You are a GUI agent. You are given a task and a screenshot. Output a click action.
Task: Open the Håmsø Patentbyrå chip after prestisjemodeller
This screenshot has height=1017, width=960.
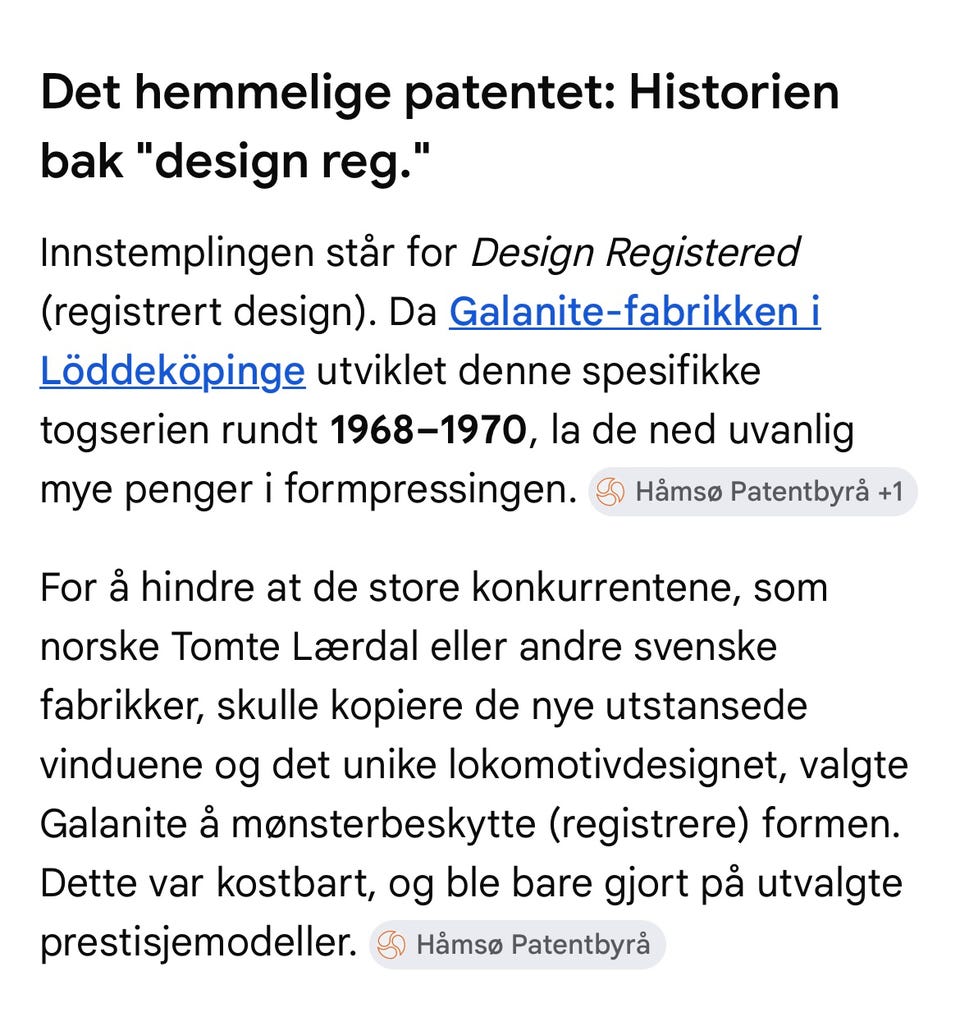coord(518,944)
